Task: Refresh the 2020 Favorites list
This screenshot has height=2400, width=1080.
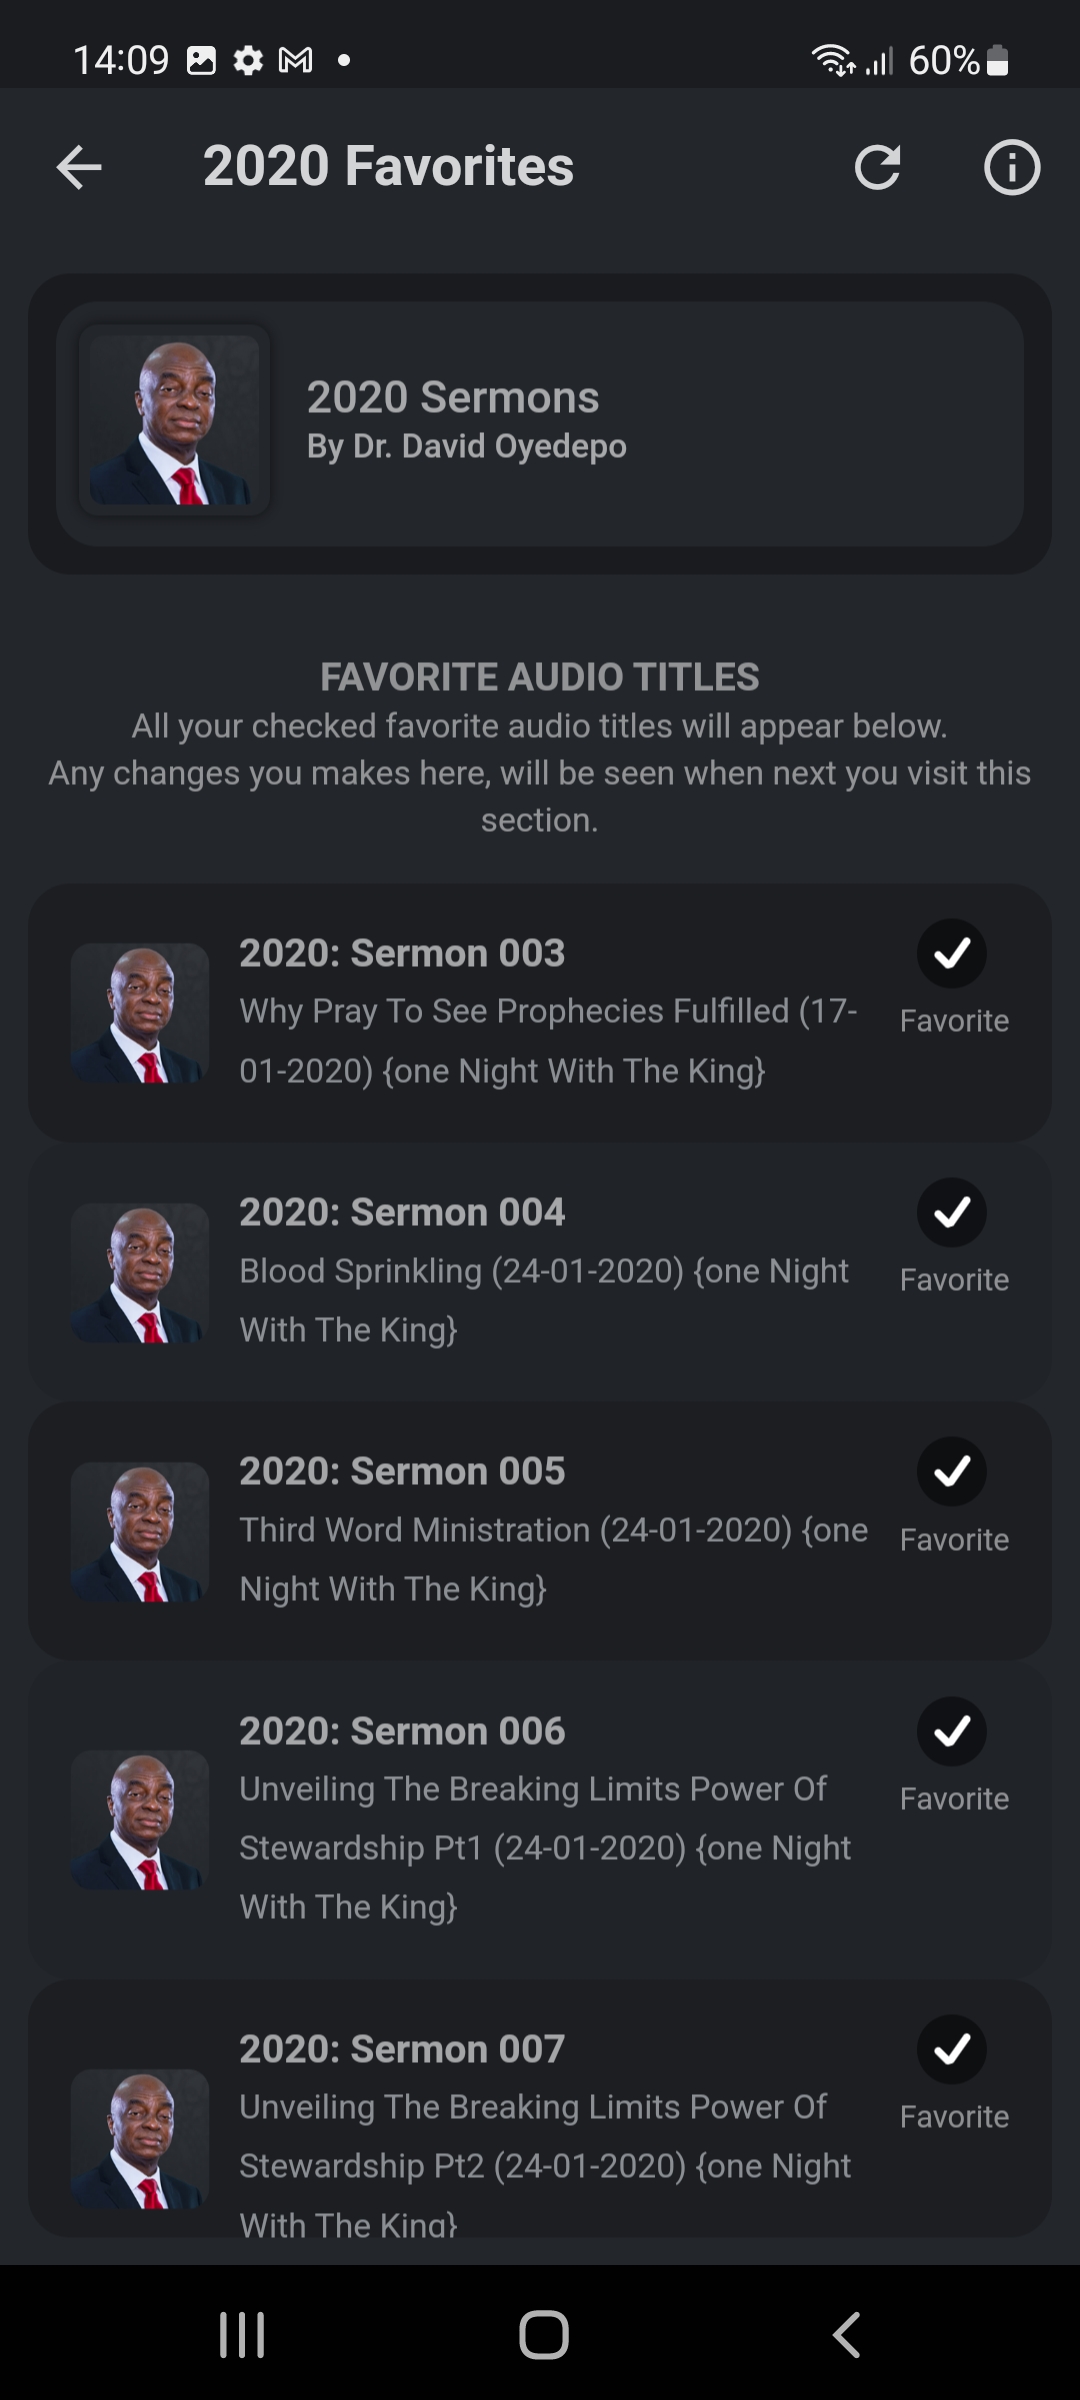Action: pos(877,167)
